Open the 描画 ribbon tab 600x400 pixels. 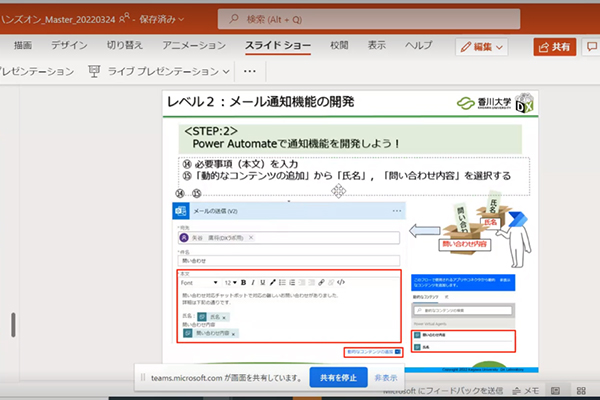[x=23, y=46]
